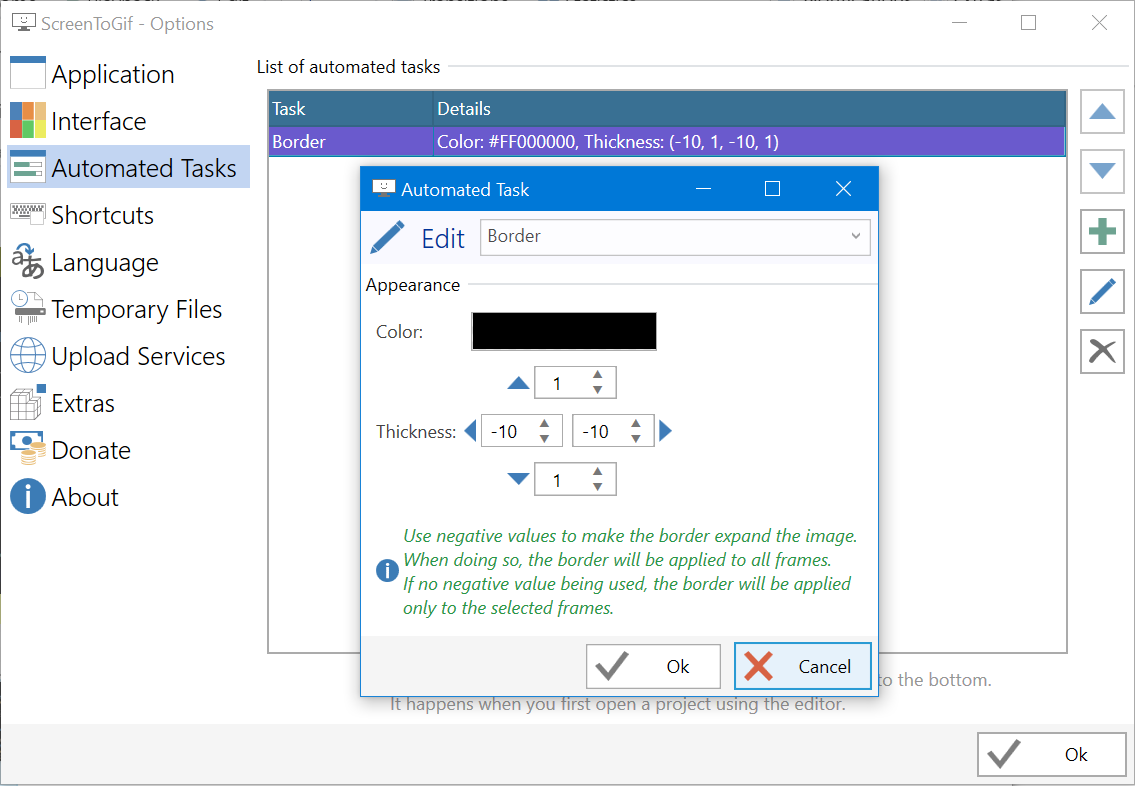Go to the Shortcuts section
Image resolution: width=1135 pixels, height=786 pixels.
[x=128, y=215]
